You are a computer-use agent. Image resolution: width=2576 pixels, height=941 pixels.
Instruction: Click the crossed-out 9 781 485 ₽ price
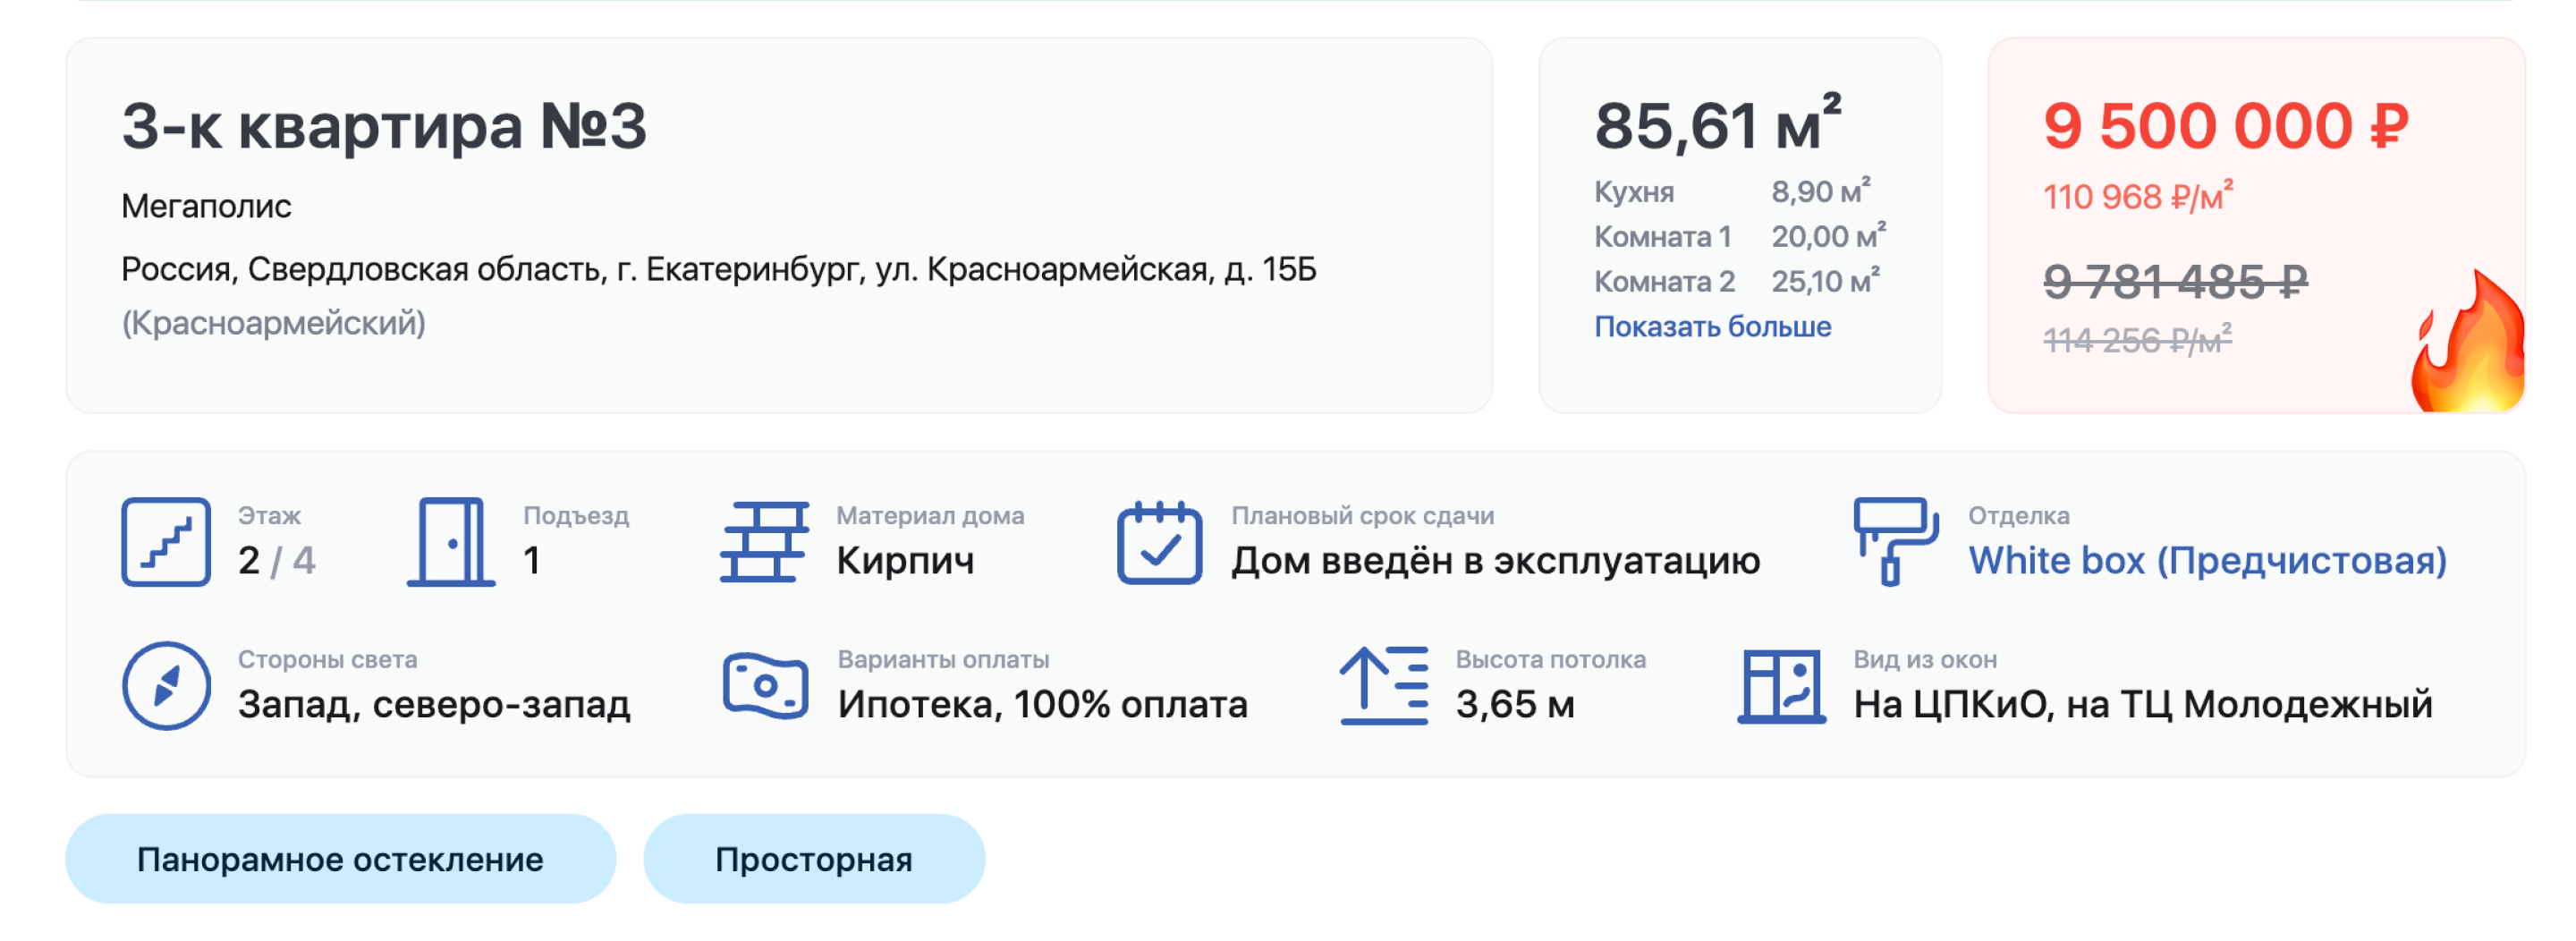pos(2175,281)
